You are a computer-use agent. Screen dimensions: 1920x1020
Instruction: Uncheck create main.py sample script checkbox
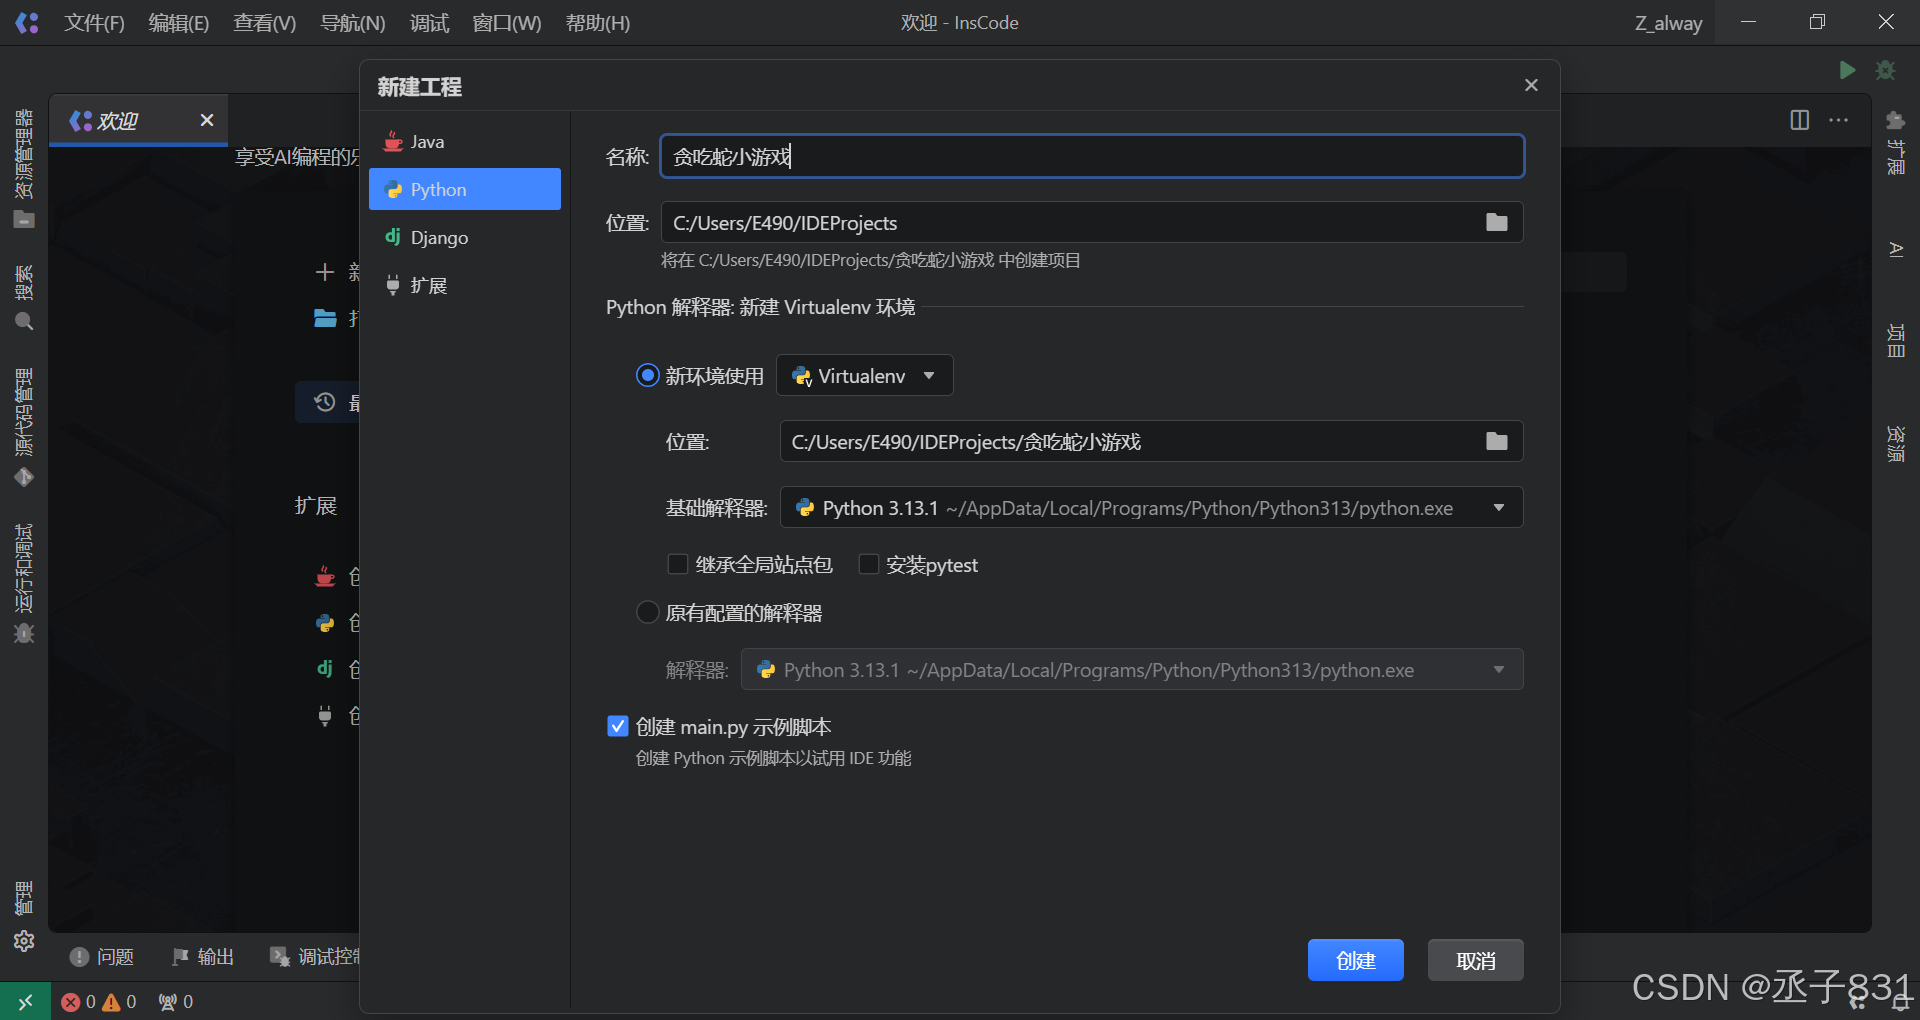[x=618, y=726]
